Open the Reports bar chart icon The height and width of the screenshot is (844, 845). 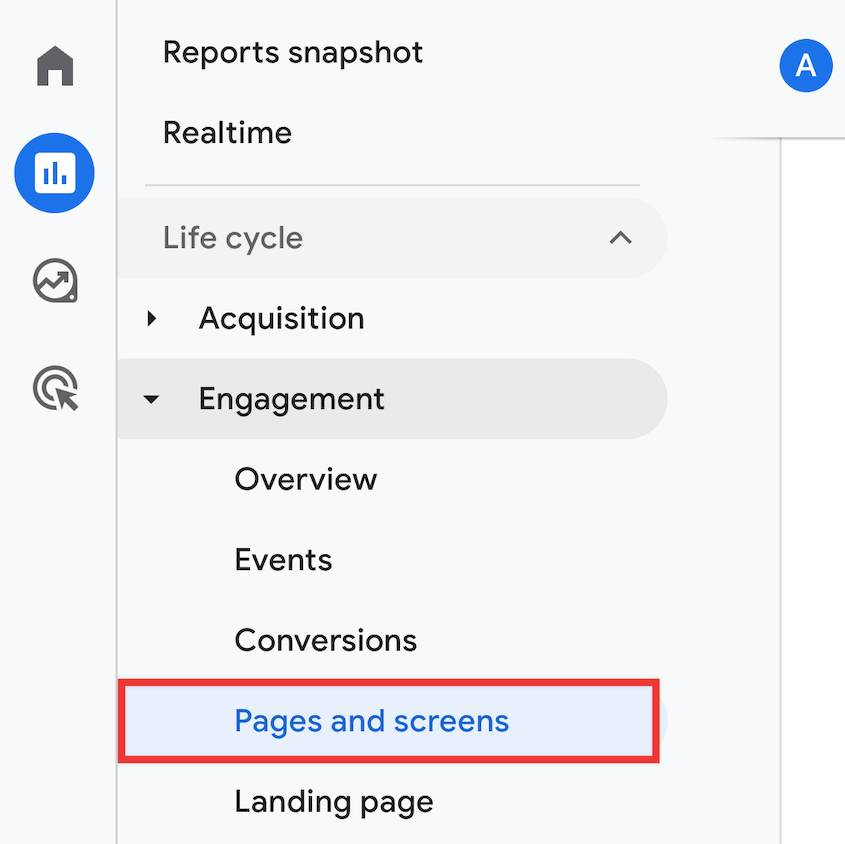[x=54, y=173]
